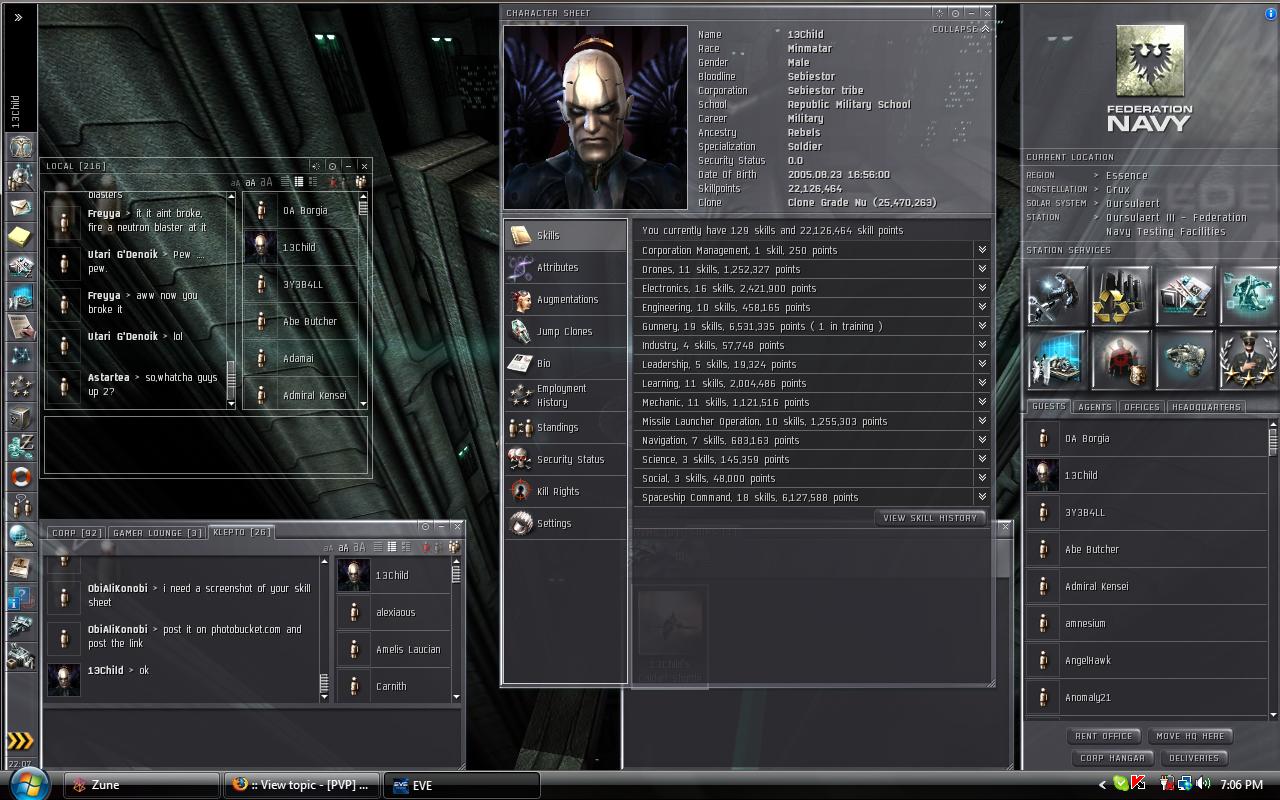Expand the sidebar with the double arrow
The image size is (1280, 800).
pyautogui.click(x=18, y=17)
